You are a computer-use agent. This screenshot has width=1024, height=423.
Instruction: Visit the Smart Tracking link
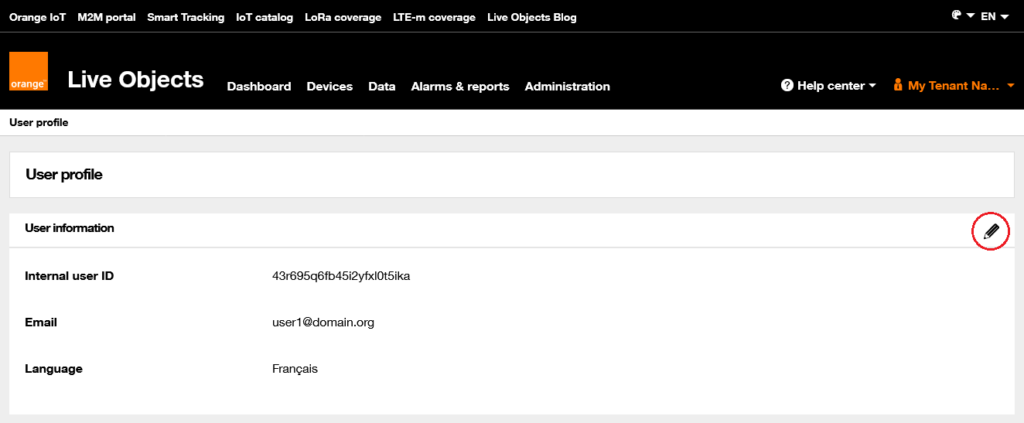point(185,18)
